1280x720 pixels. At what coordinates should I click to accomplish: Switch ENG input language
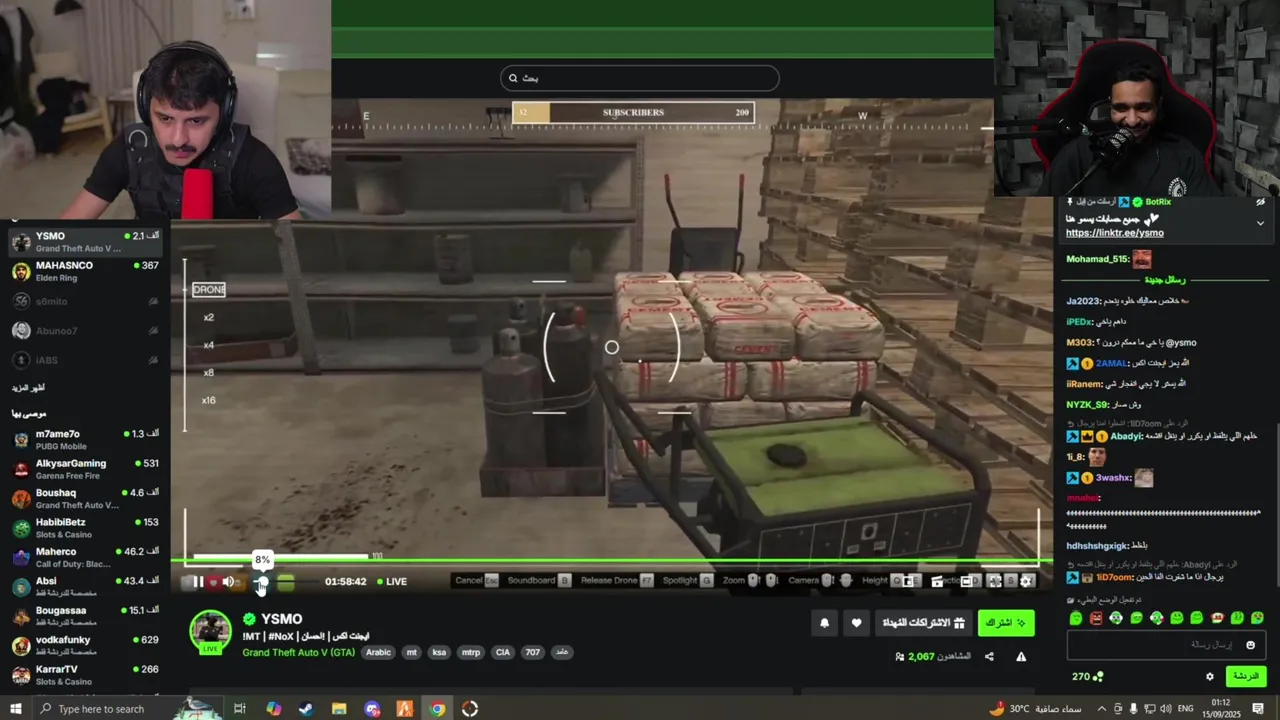tap(1185, 709)
